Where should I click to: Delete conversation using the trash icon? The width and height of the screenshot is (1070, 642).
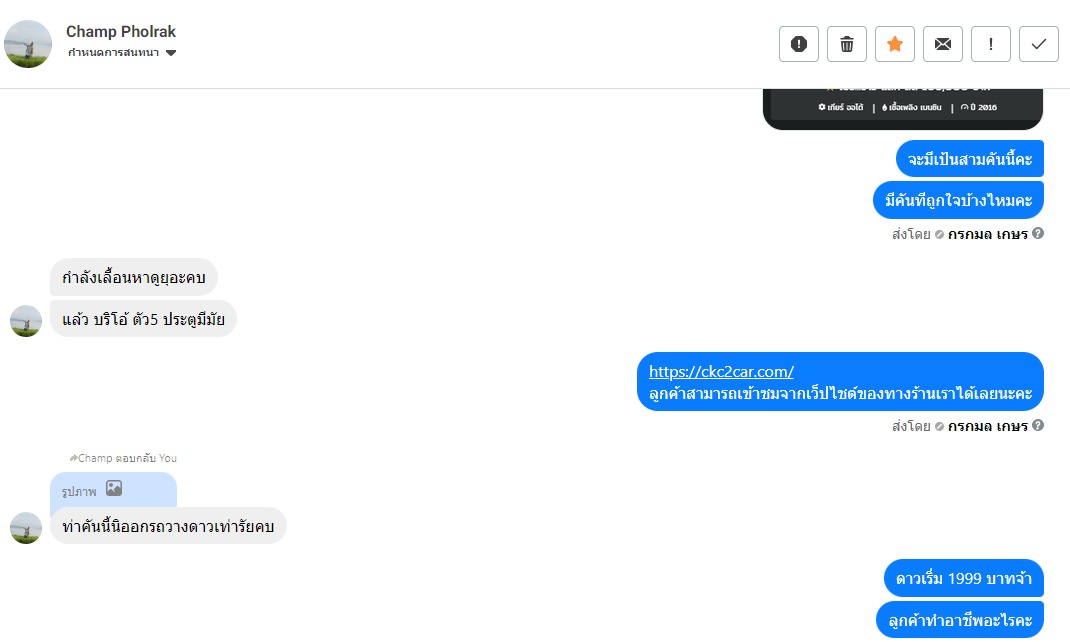pos(847,44)
